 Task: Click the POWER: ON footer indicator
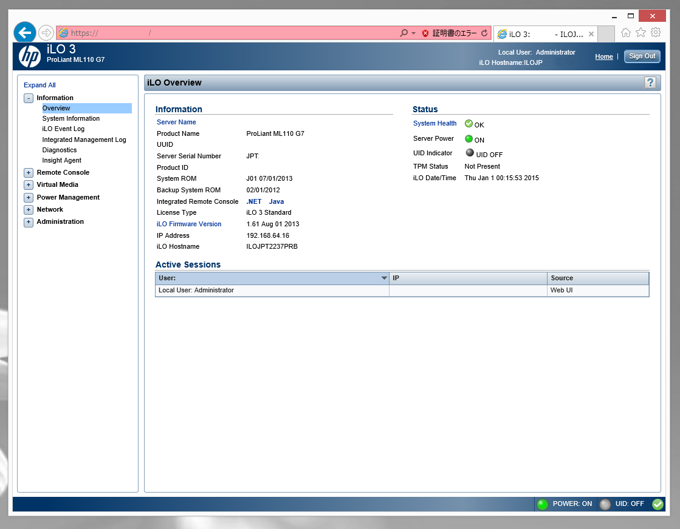(565, 504)
